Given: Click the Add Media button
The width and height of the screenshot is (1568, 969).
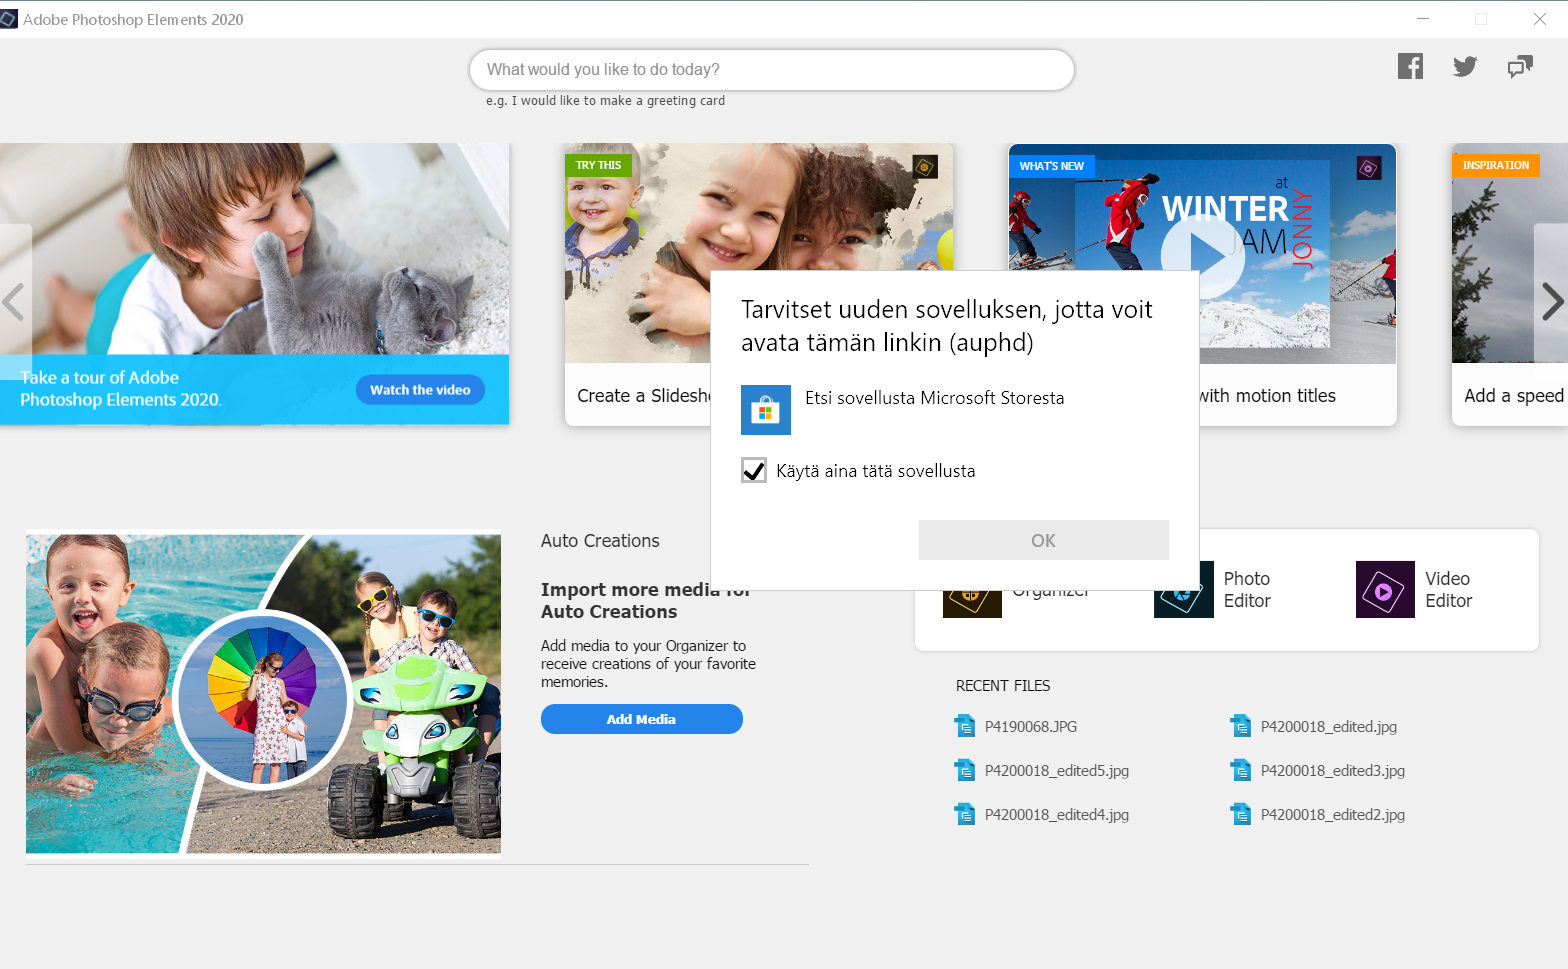Looking at the screenshot, I should [642, 719].
